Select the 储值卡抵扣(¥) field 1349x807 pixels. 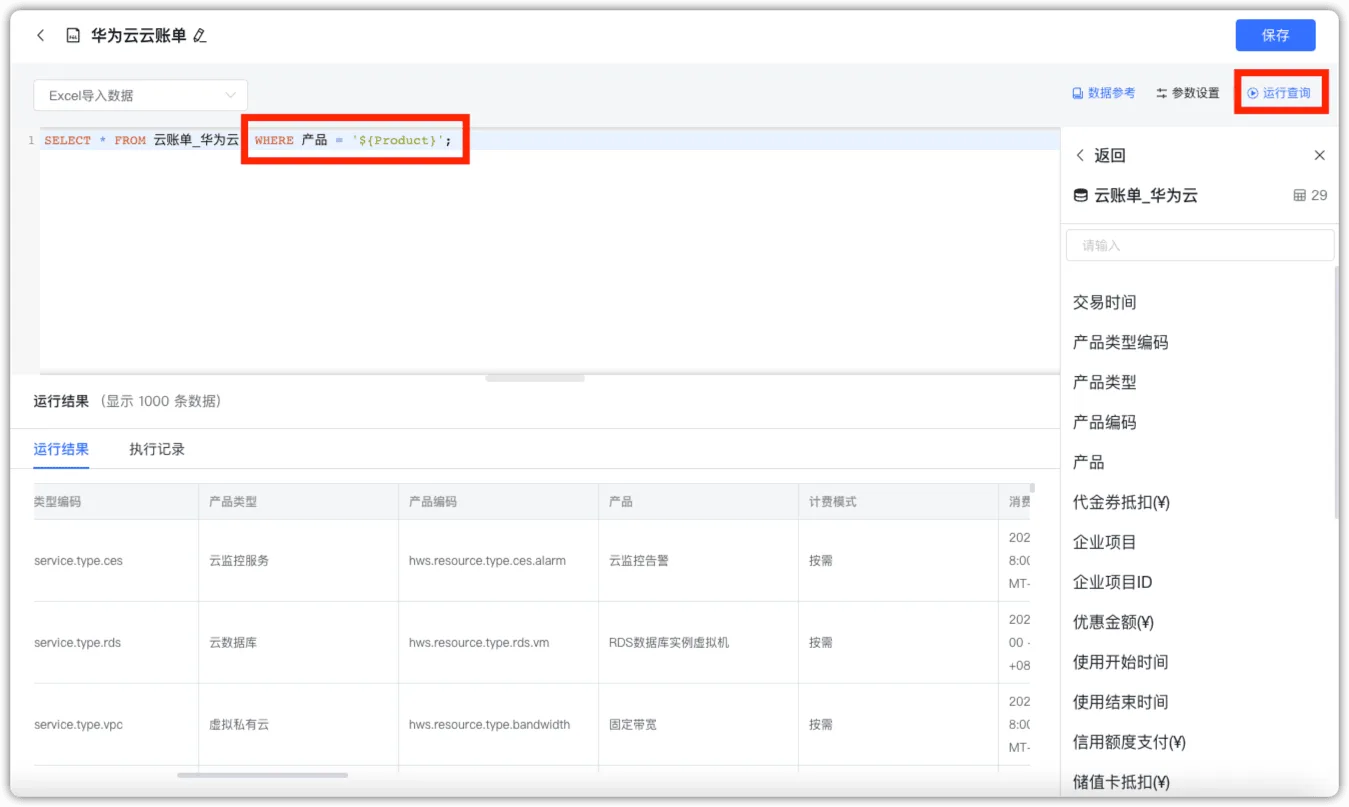[1121, 782]
